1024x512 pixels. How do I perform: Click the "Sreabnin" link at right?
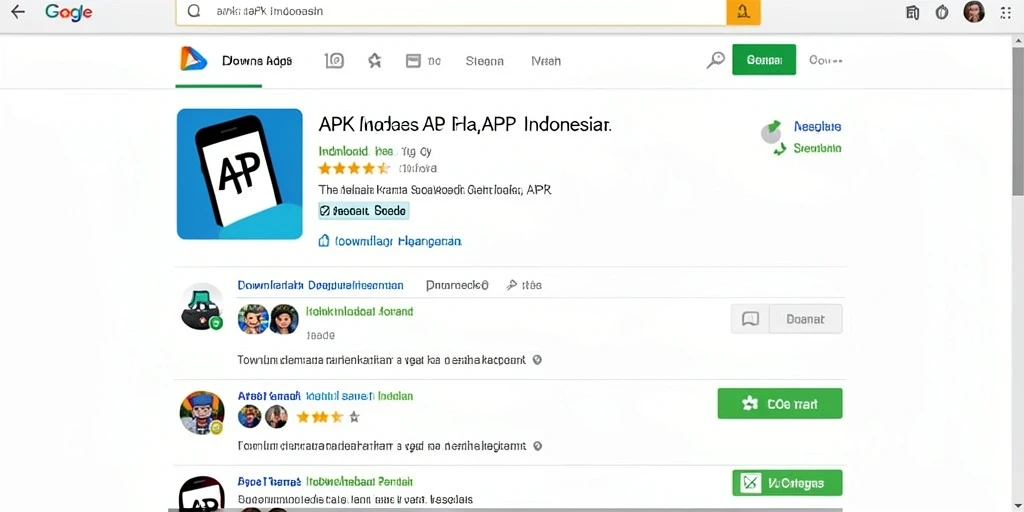pyautogui.click(x=817, y=148)
